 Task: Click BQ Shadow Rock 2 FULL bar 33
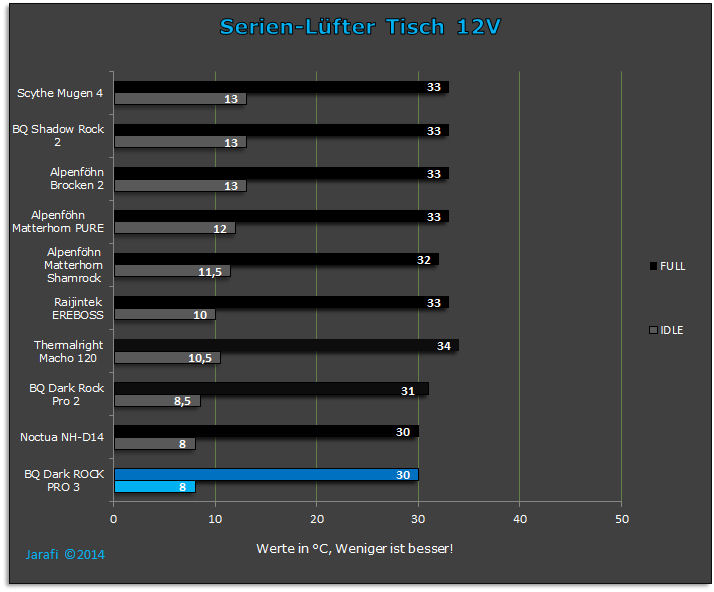281,130
